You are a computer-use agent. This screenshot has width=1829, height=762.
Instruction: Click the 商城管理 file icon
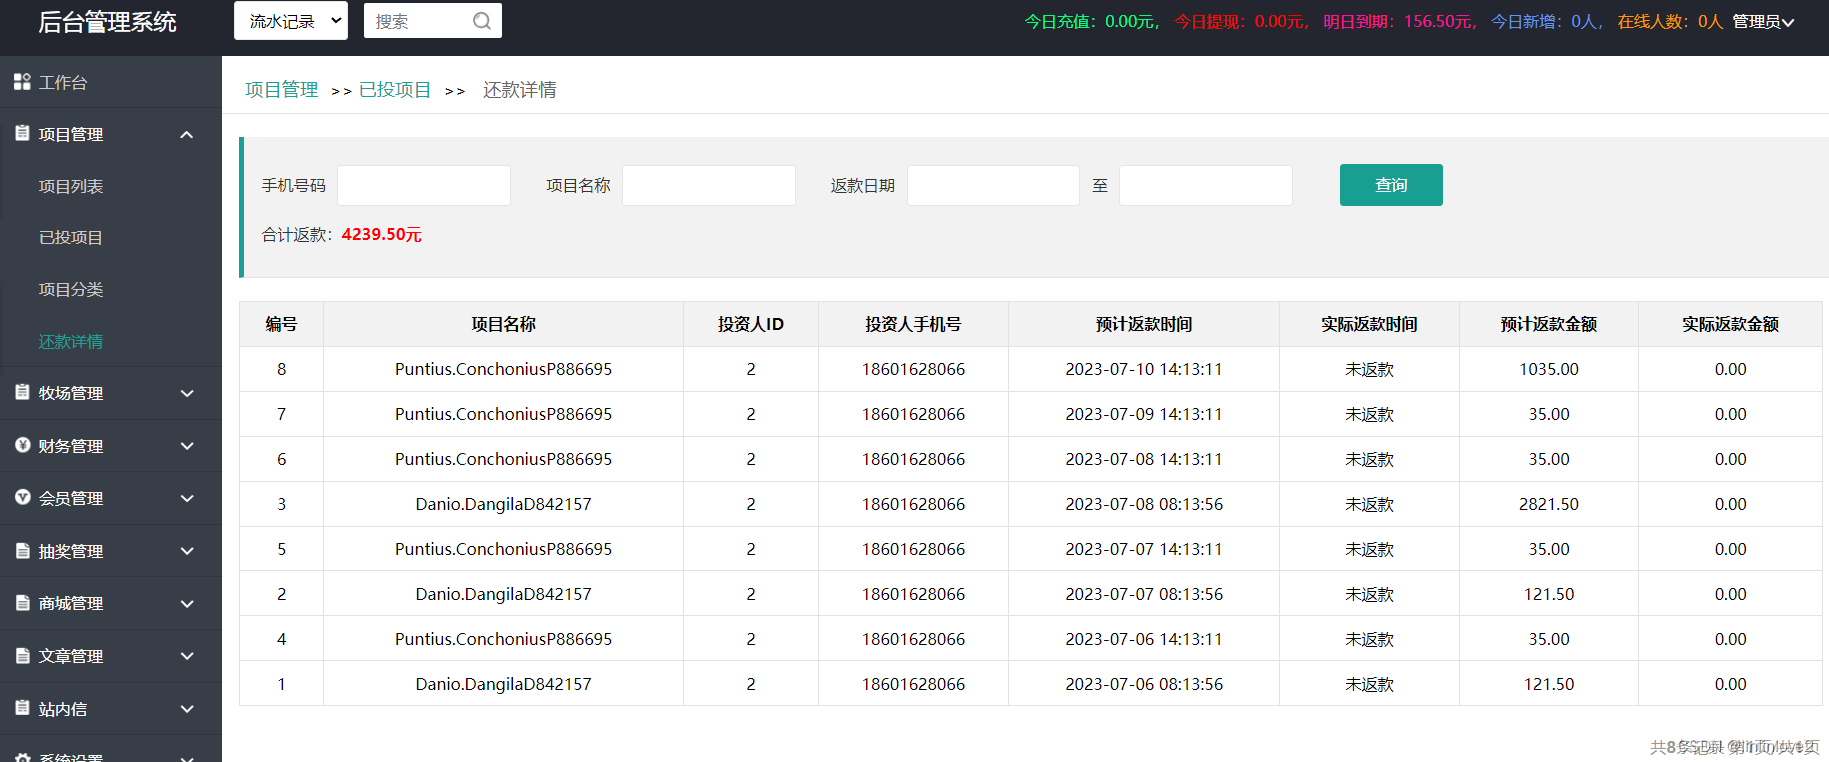tap(22, 602)
